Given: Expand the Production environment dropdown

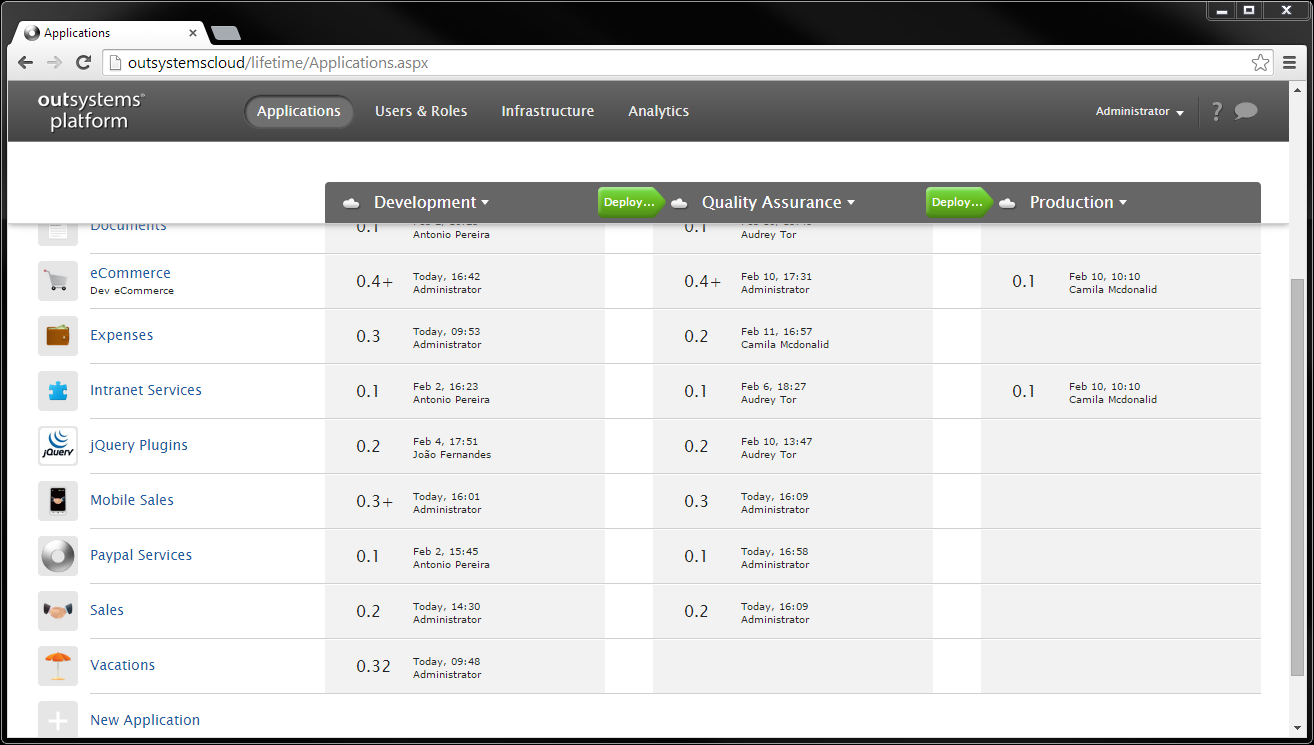Looking at the screenshot, I should point(1078,202).
